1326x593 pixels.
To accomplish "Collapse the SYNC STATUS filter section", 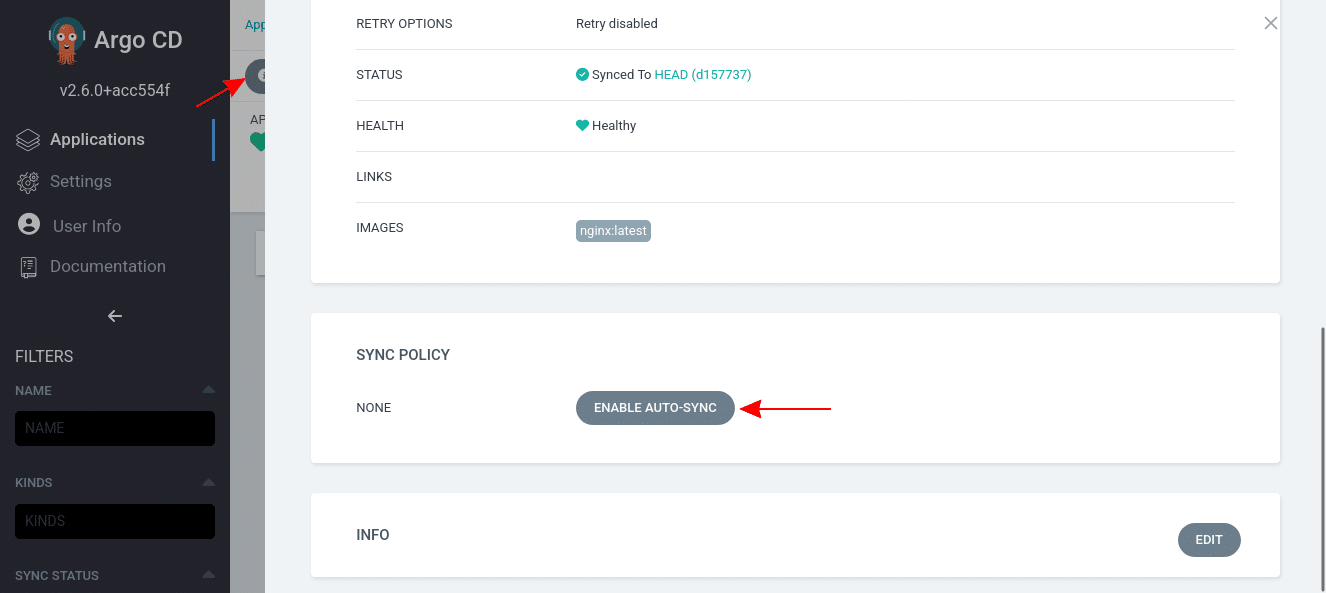I will [208, 575].
